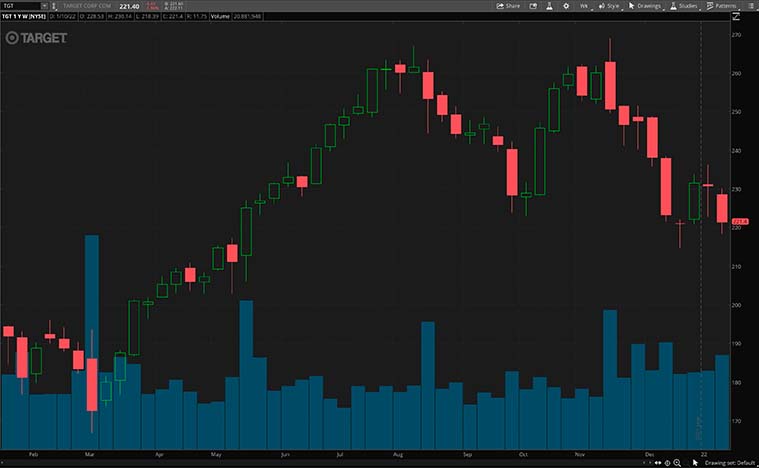Open the Style menu
The width and height of the screenshot is (759, 468).
tap(610, 6)
